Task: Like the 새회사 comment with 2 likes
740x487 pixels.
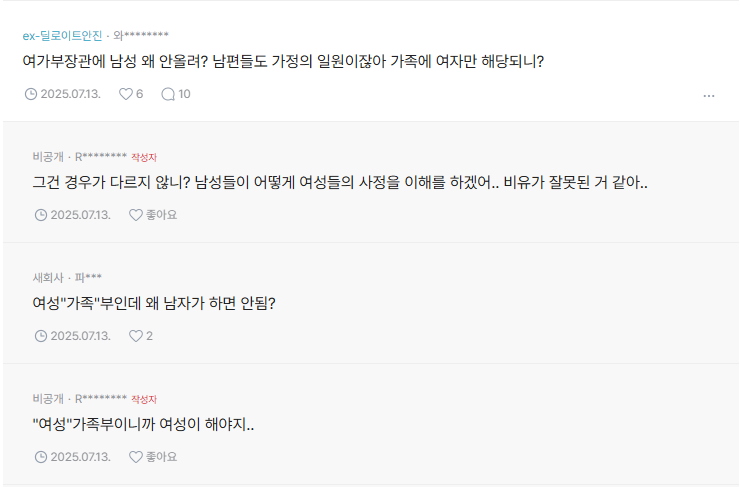Action: click(136, 336)
